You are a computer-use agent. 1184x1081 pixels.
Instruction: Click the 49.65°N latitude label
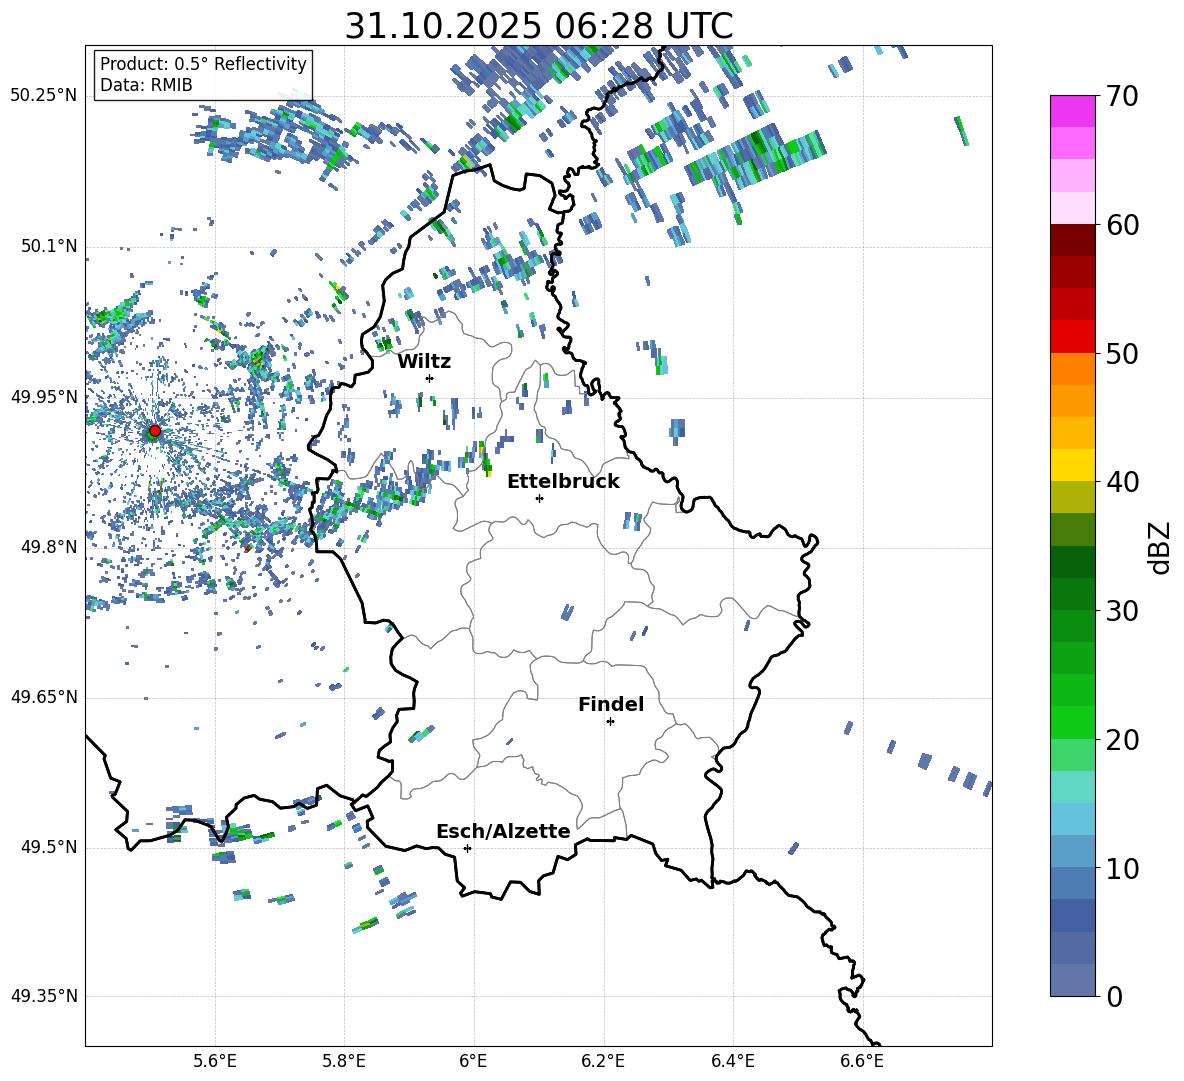pos(44,697)
